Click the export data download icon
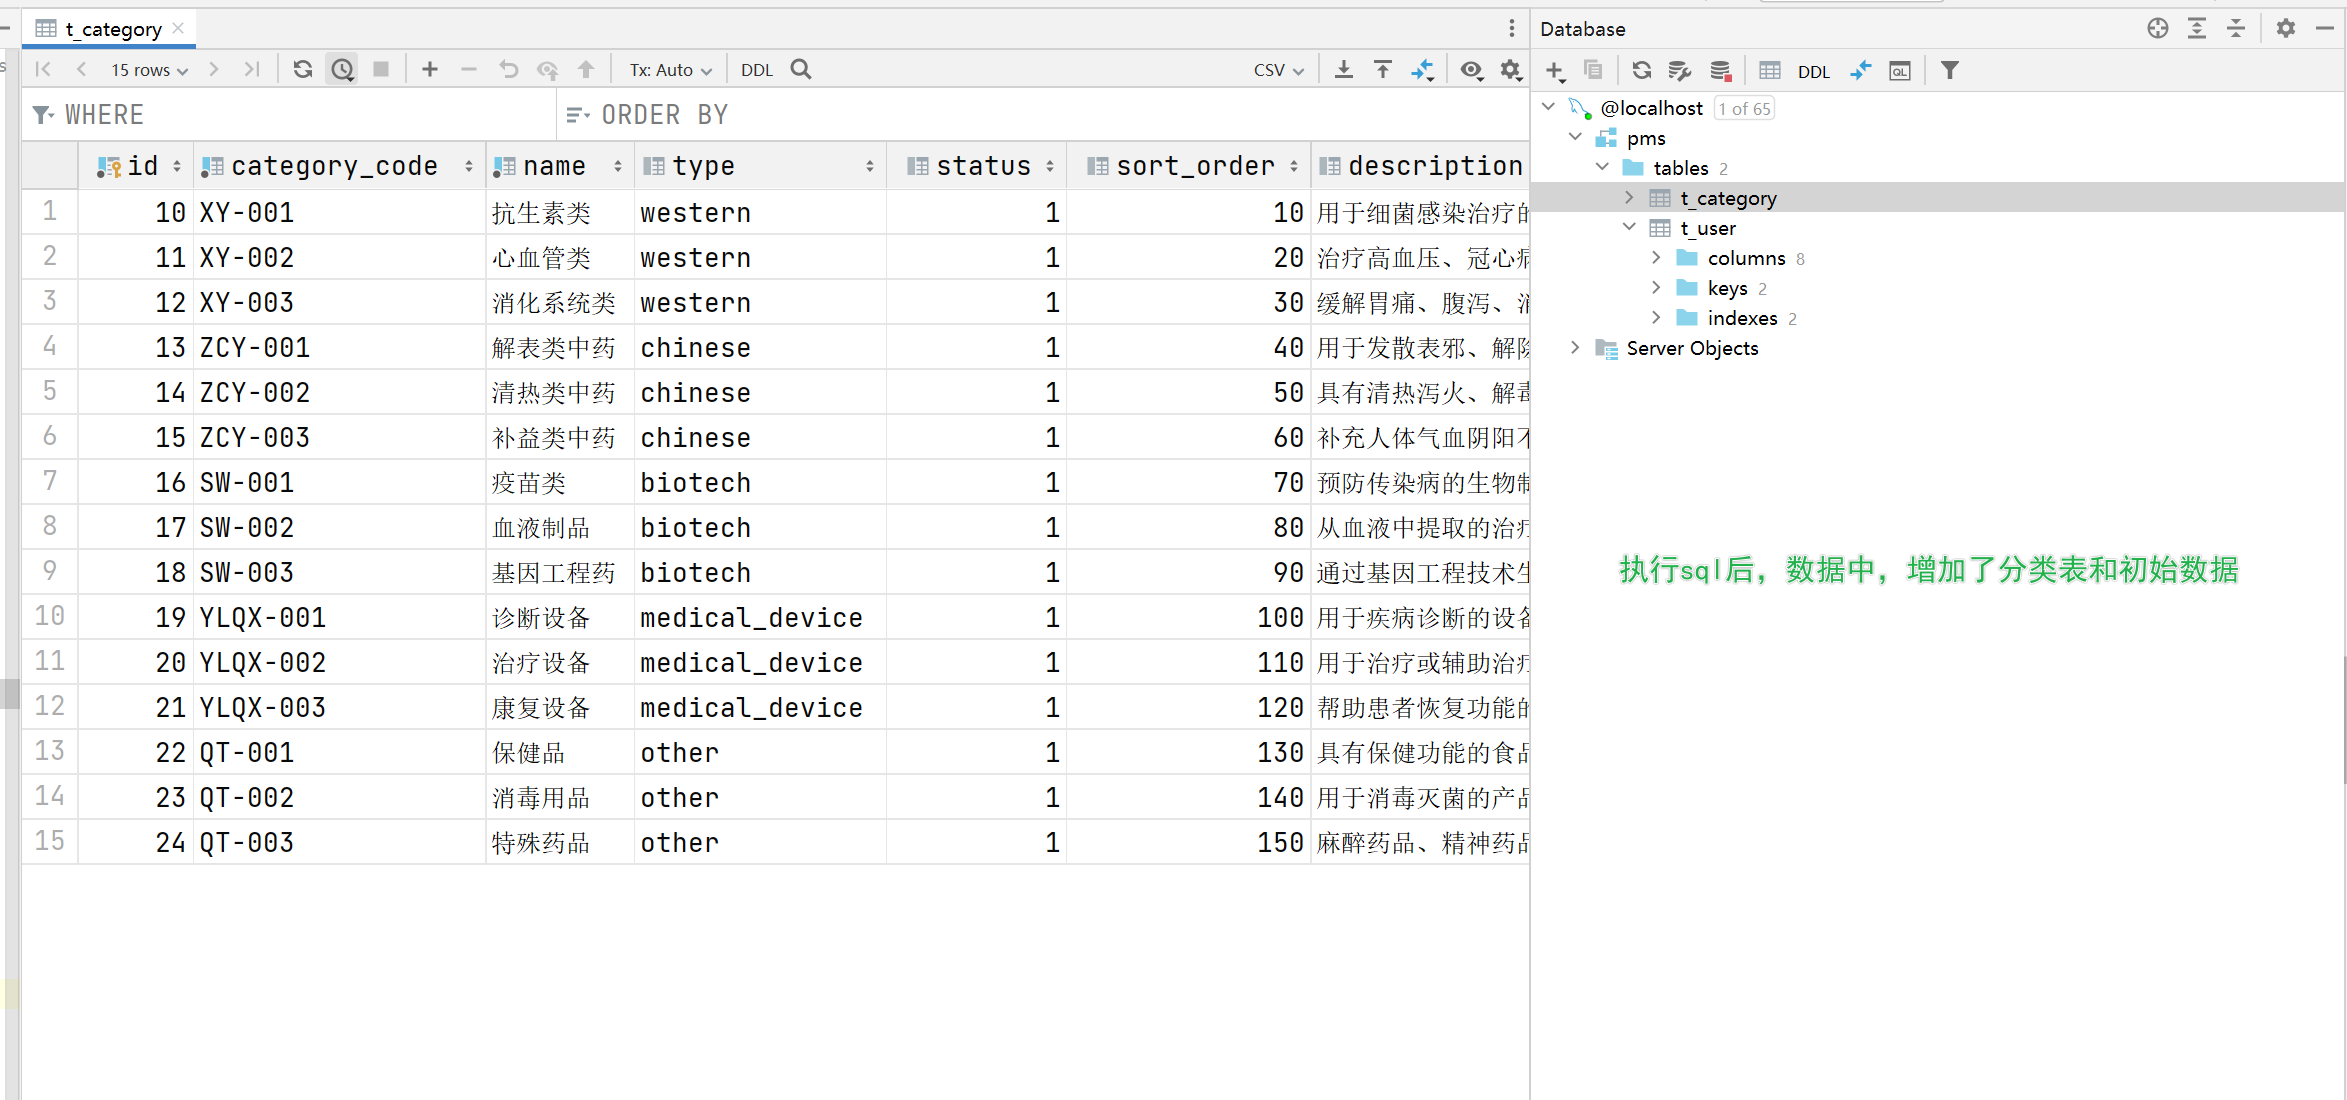This screenshot has width=2347, height=1100. (1344, 69)
